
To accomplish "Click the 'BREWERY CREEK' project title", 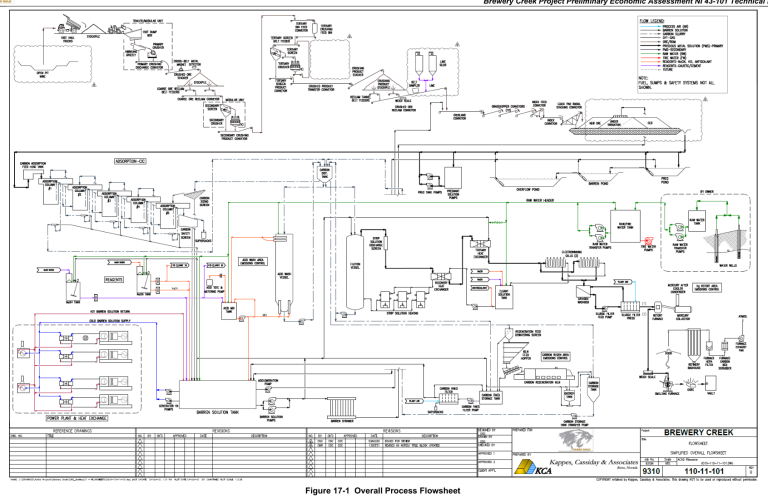I will 698,432.
